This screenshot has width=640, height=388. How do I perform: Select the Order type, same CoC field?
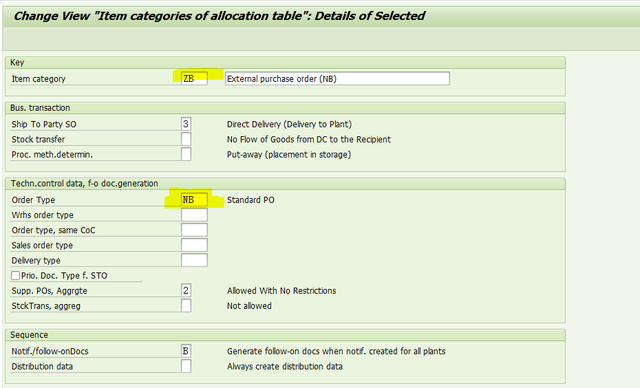tap(194, 230)
